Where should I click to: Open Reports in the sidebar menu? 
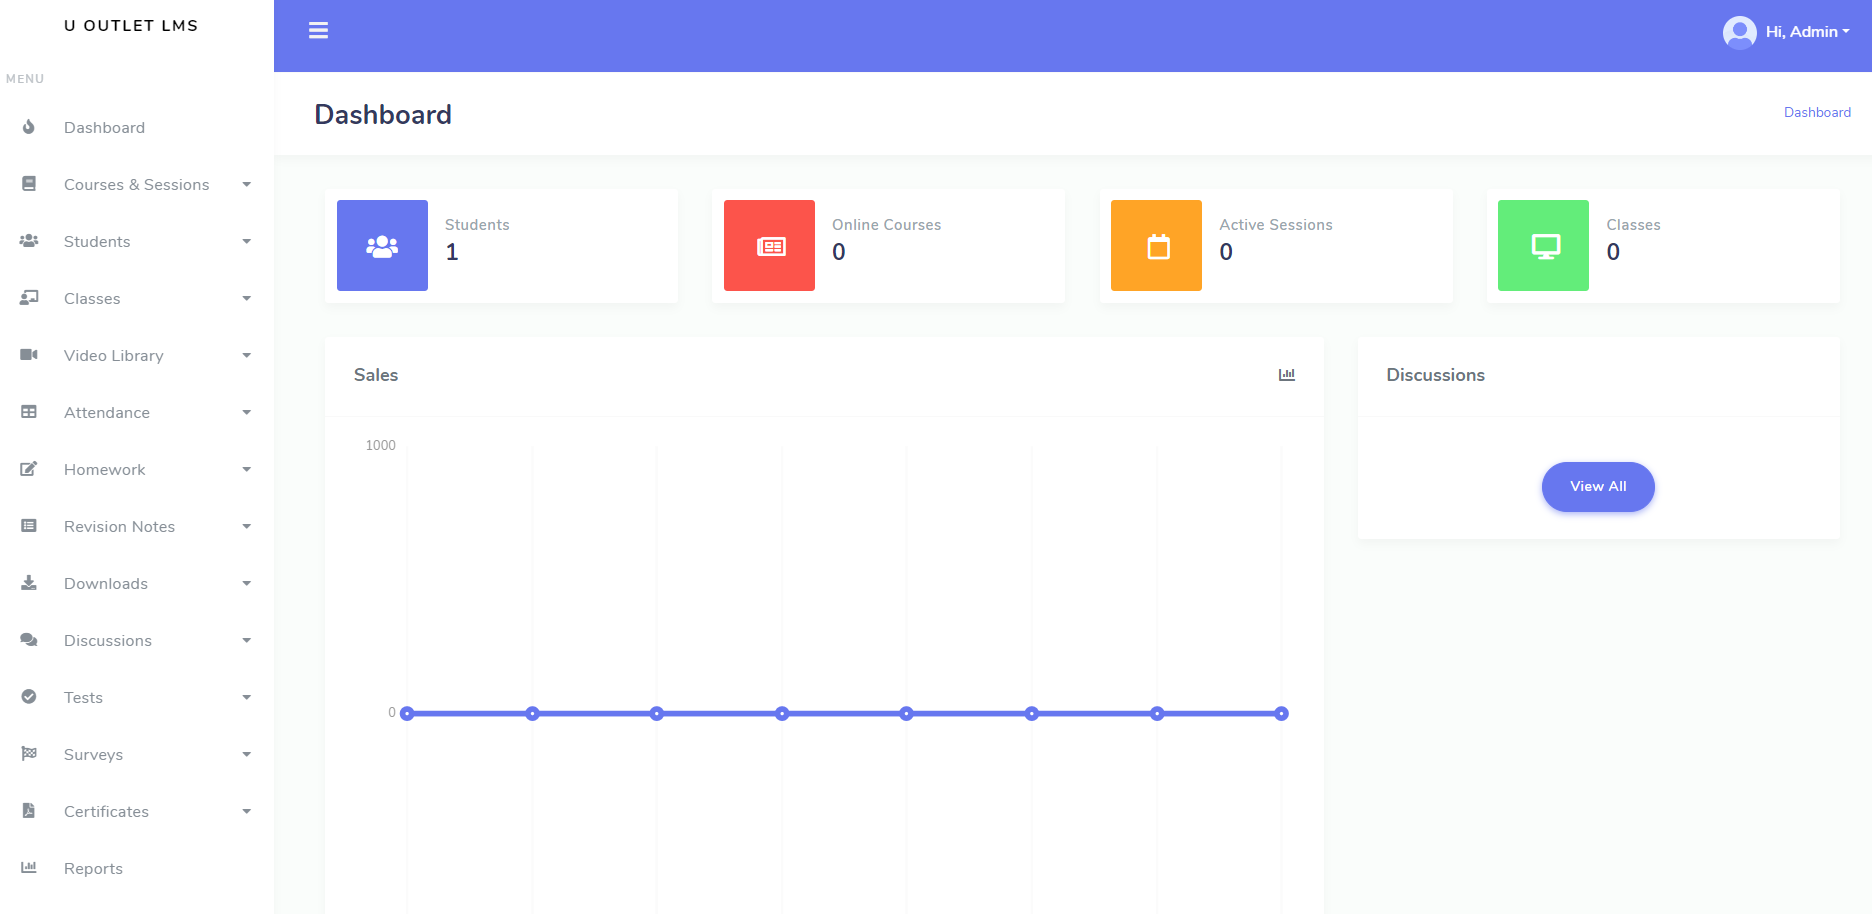click(93, 869)
